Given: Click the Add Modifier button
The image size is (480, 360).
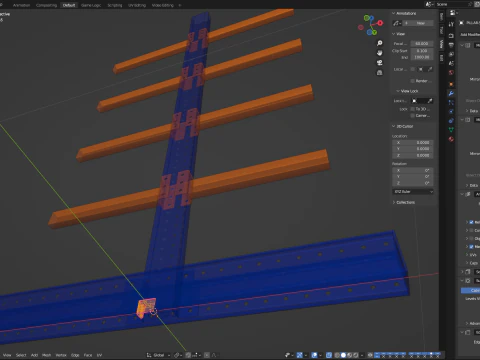Looking at the screenshot, I should (470, 35).
